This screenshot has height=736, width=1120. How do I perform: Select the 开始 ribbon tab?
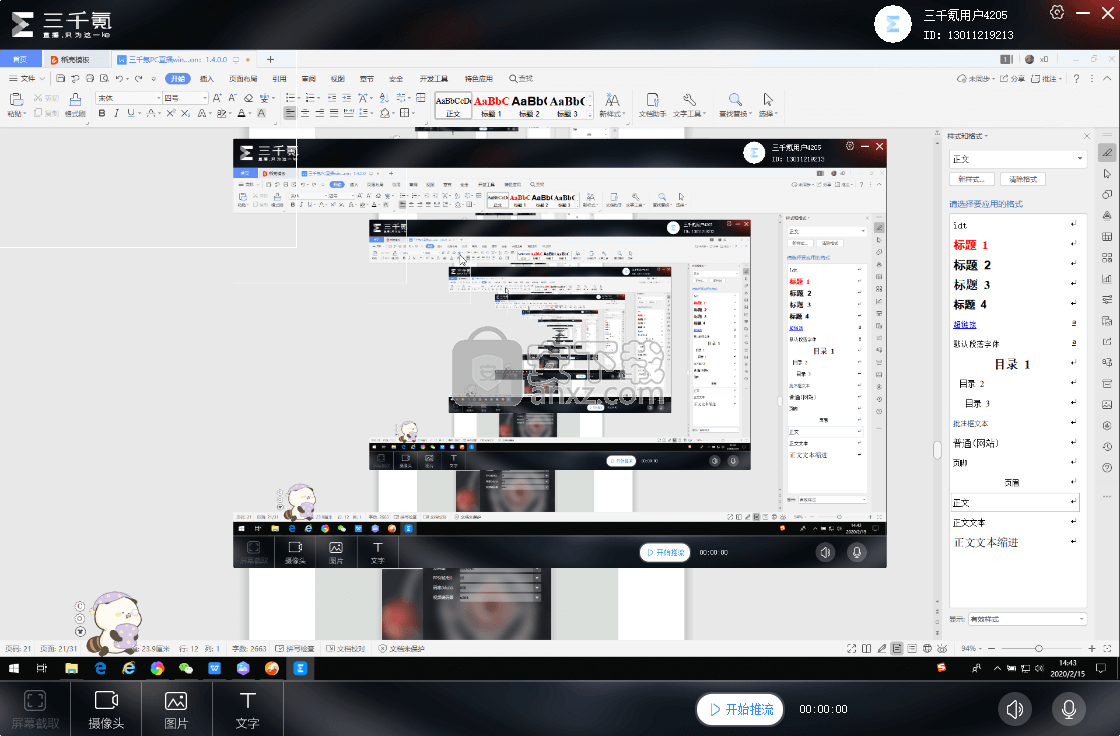pos(178,79)
